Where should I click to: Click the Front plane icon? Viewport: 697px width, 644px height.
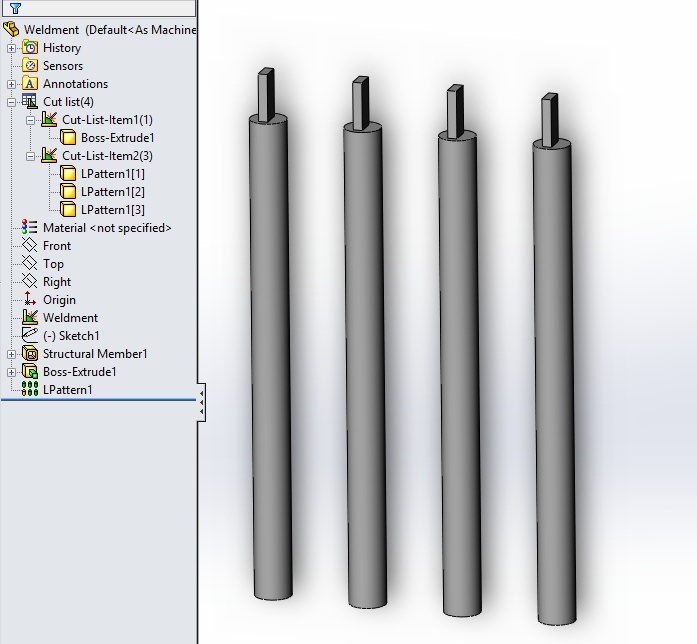coord(30,245)
